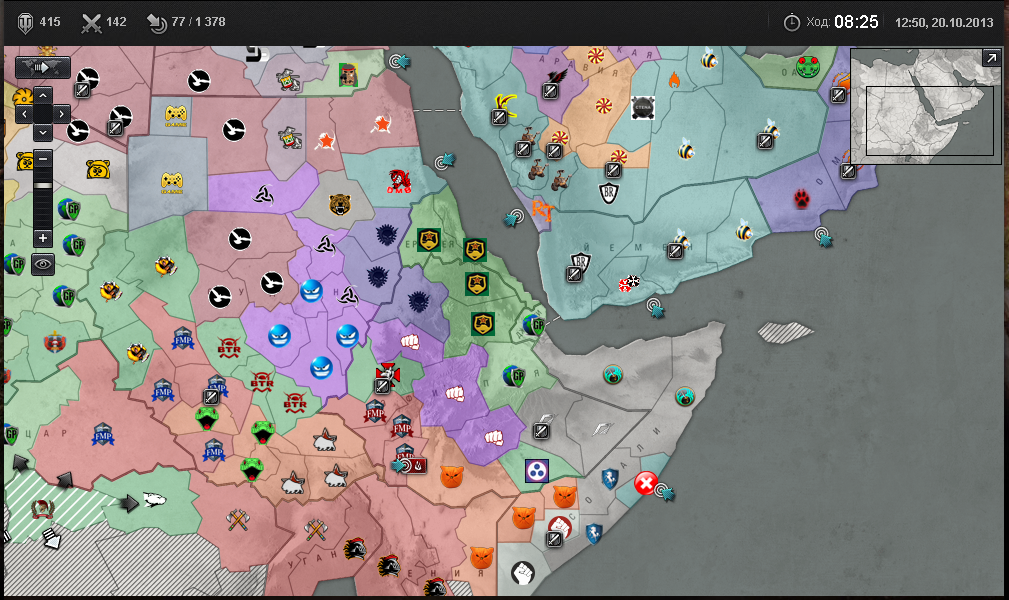Select the red circle raised fist emblem
The image size is (1009, 600).
[x=560, y=526]
